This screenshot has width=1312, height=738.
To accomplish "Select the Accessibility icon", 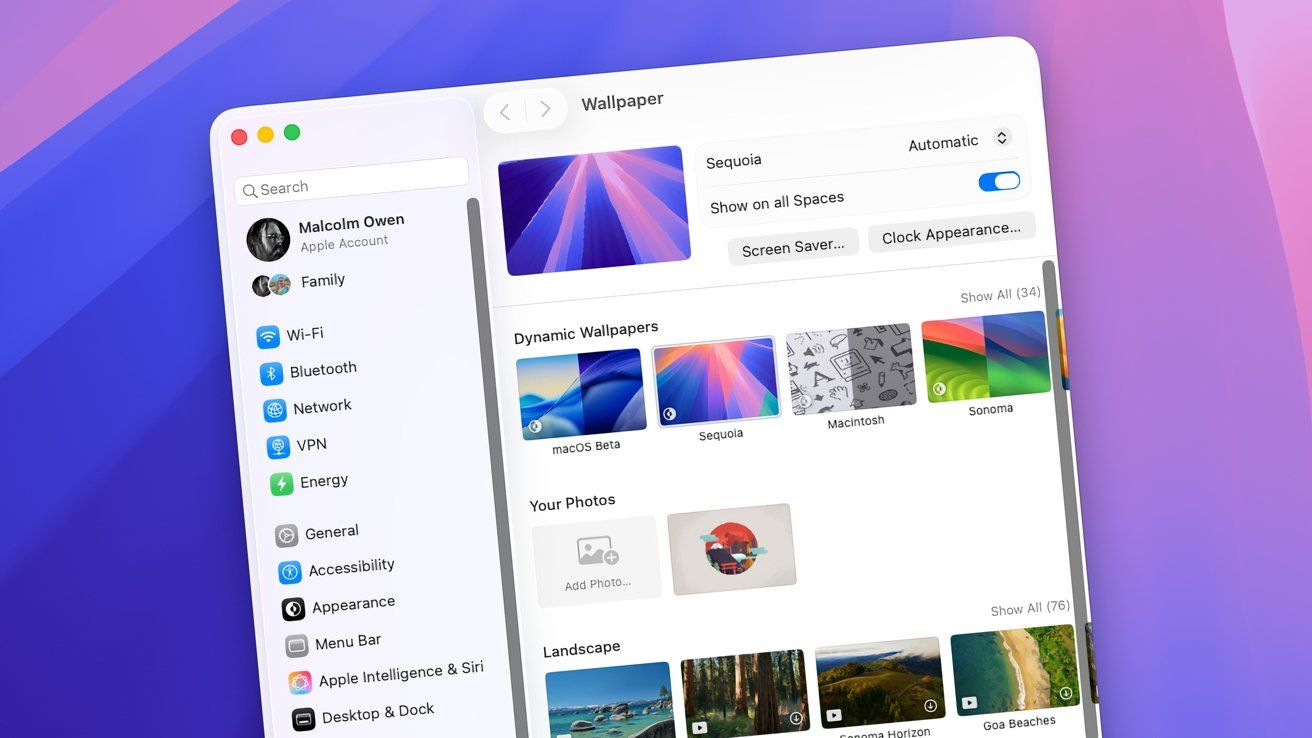I will (290, 572).
